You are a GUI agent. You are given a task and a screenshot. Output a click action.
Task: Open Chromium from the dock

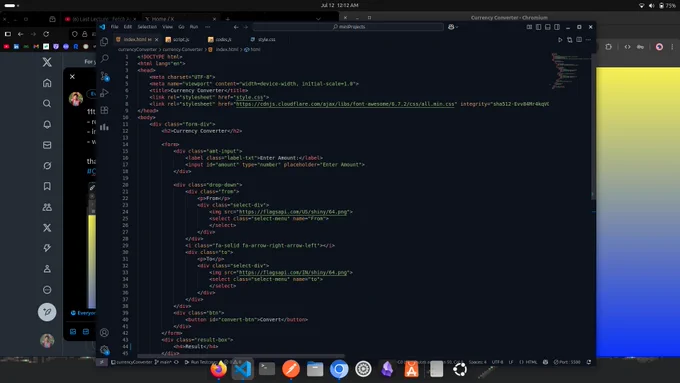point(339,369)
